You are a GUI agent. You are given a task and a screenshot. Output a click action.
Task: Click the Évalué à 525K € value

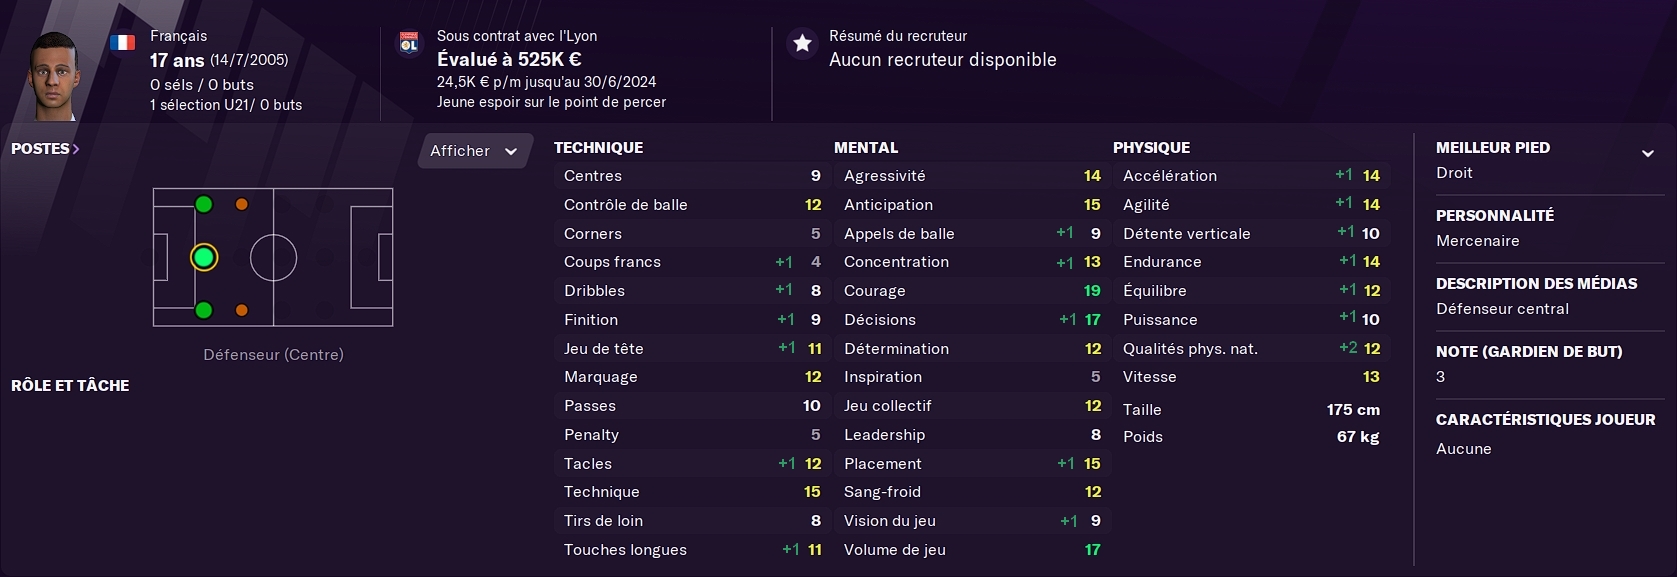509,59
